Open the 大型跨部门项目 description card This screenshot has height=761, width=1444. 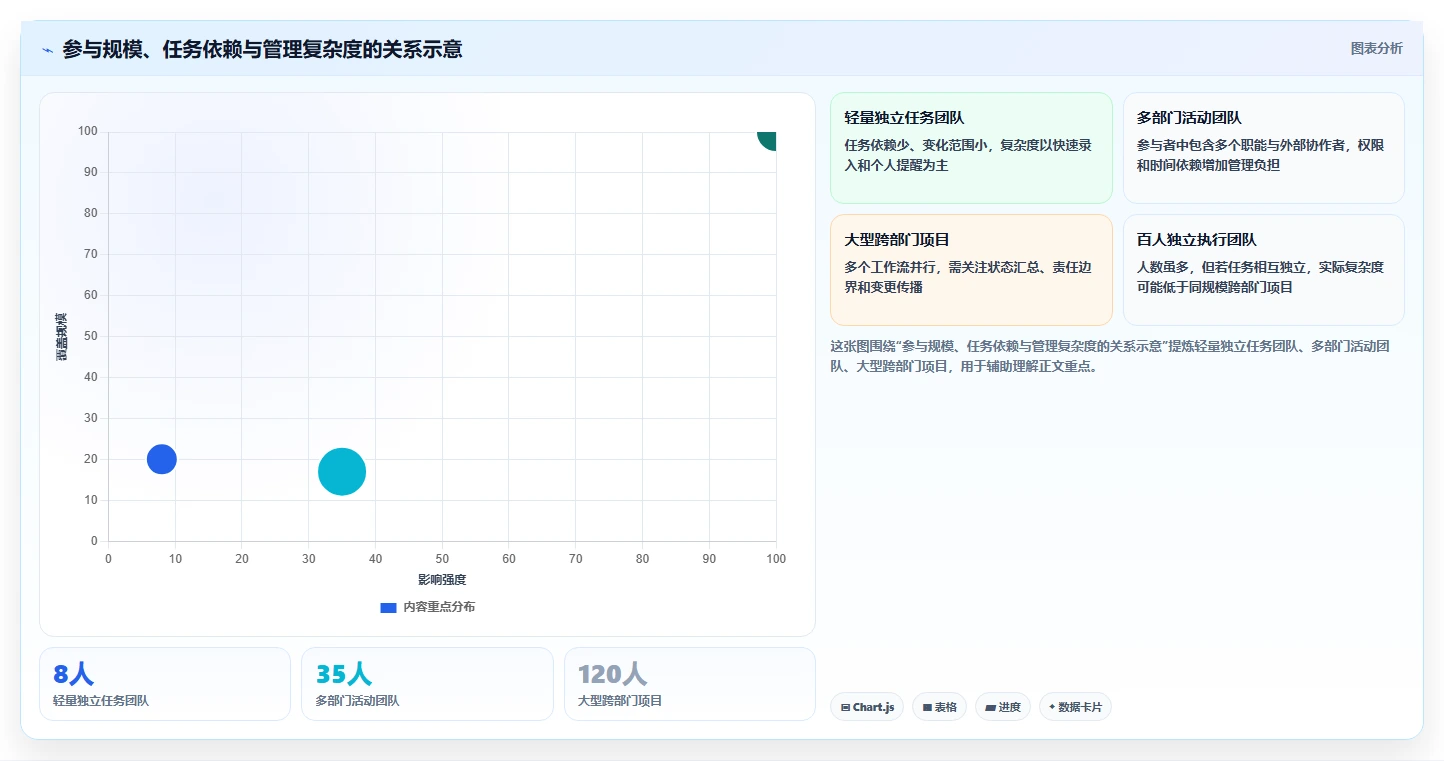[x=971, y=270]
